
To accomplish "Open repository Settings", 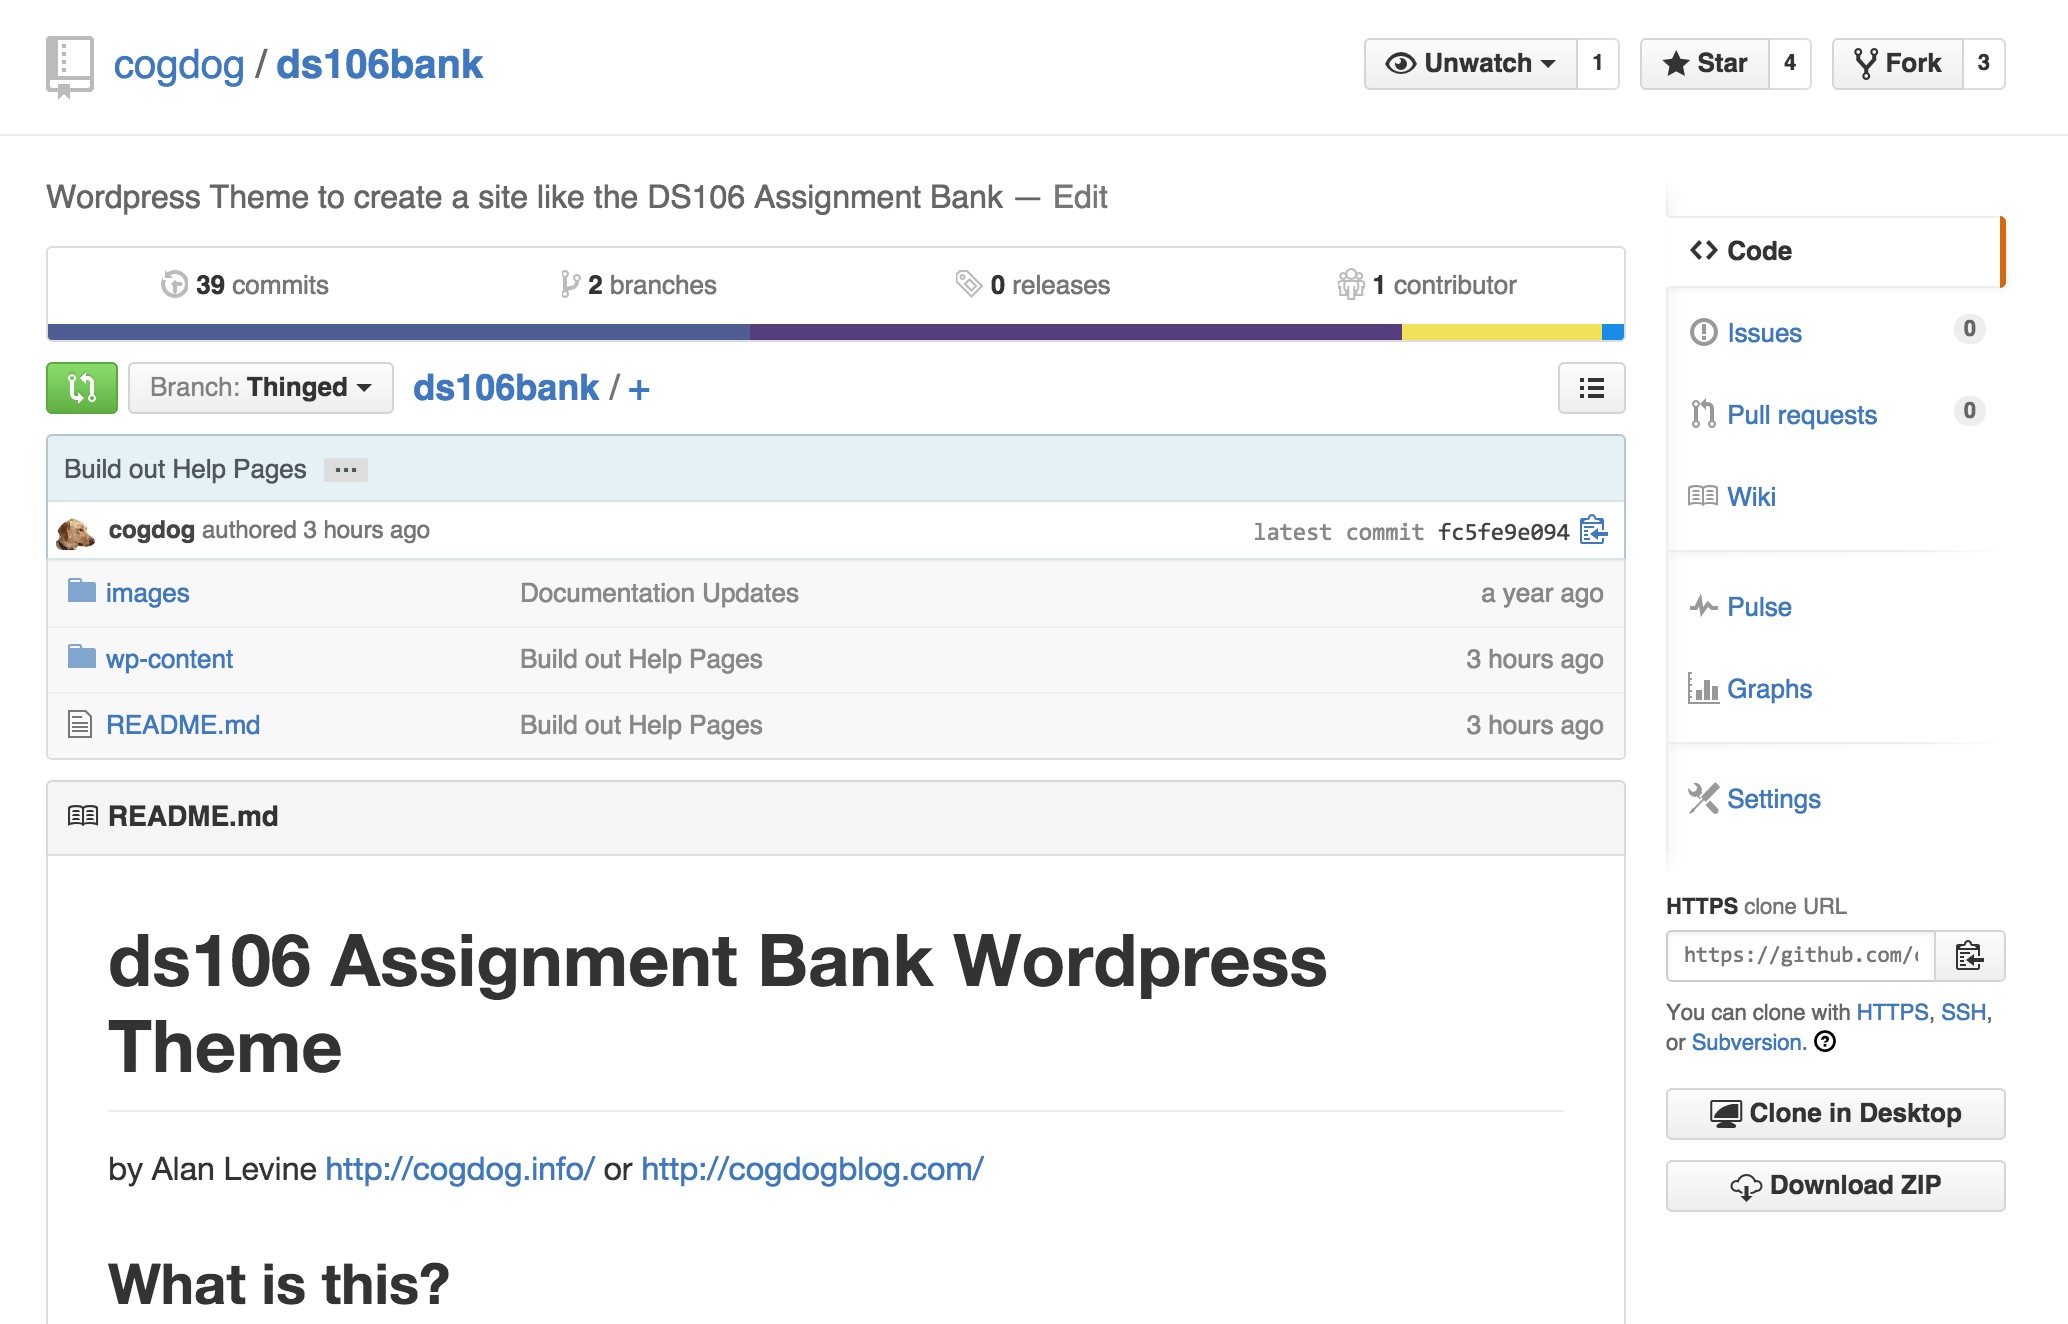I will point(1773,799).
